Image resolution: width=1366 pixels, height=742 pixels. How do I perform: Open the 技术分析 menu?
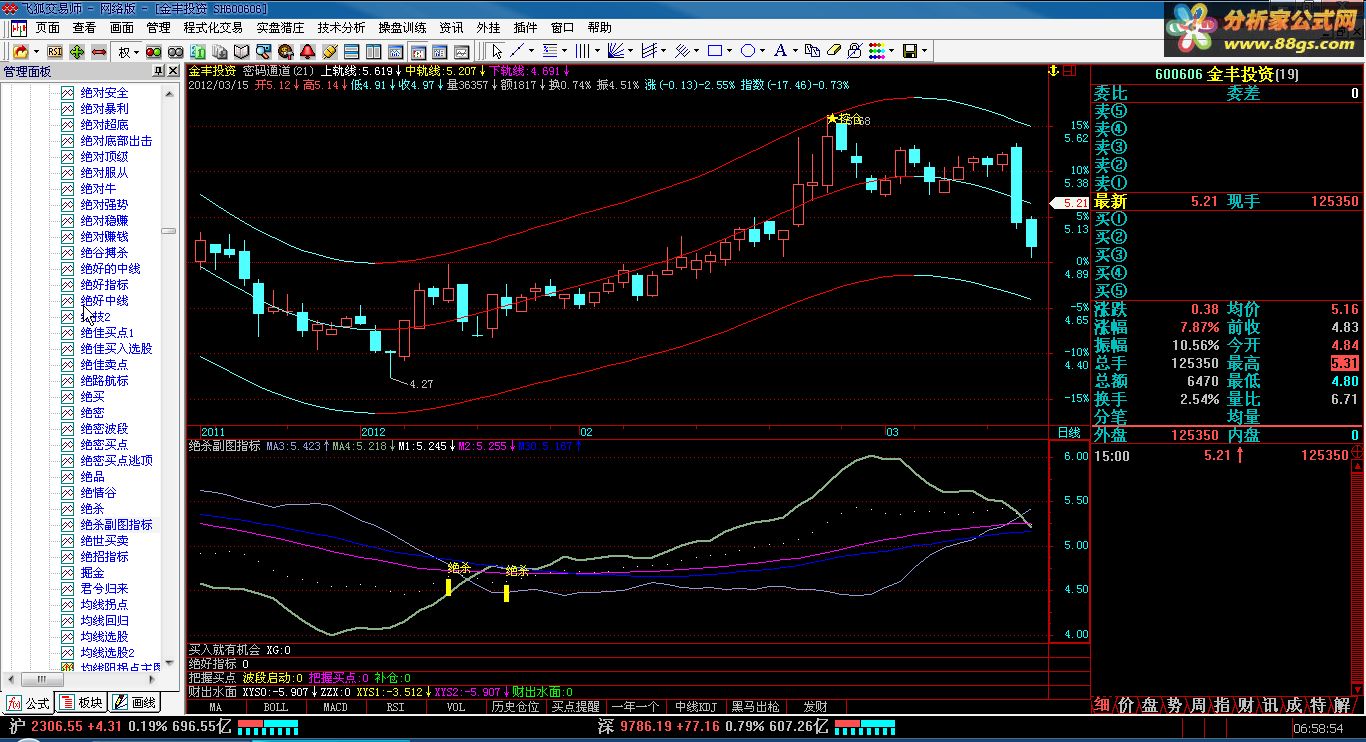coord(341,28)
